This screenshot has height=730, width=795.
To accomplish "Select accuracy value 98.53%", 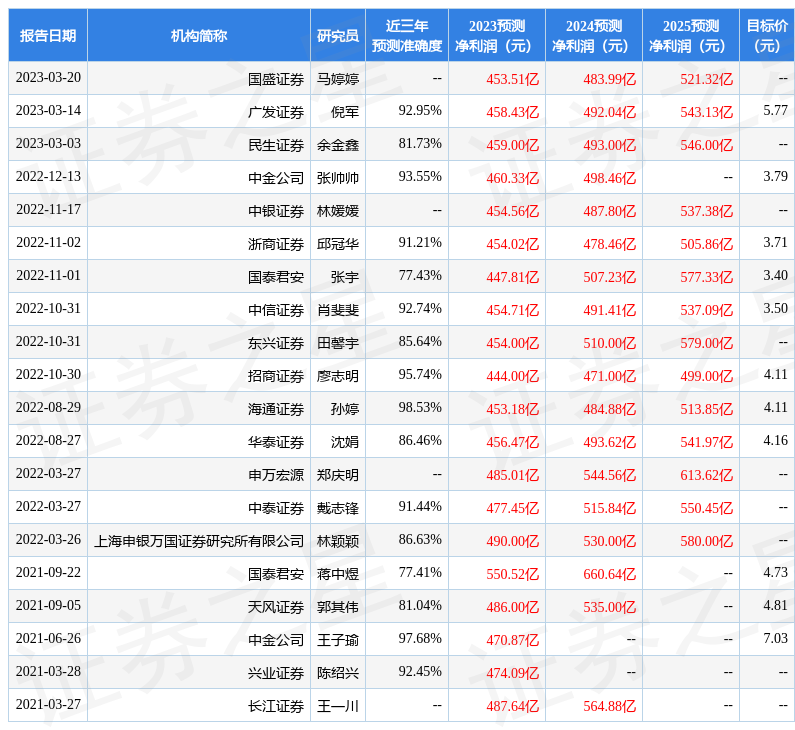I will (420, 407).
